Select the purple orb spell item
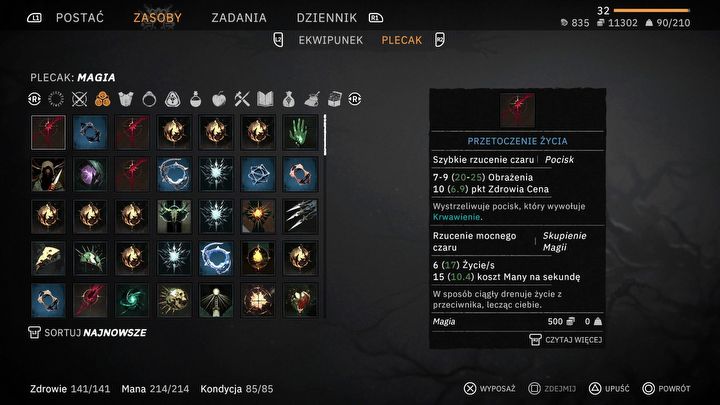Screen dimensions: 720x405 (90, 174)
